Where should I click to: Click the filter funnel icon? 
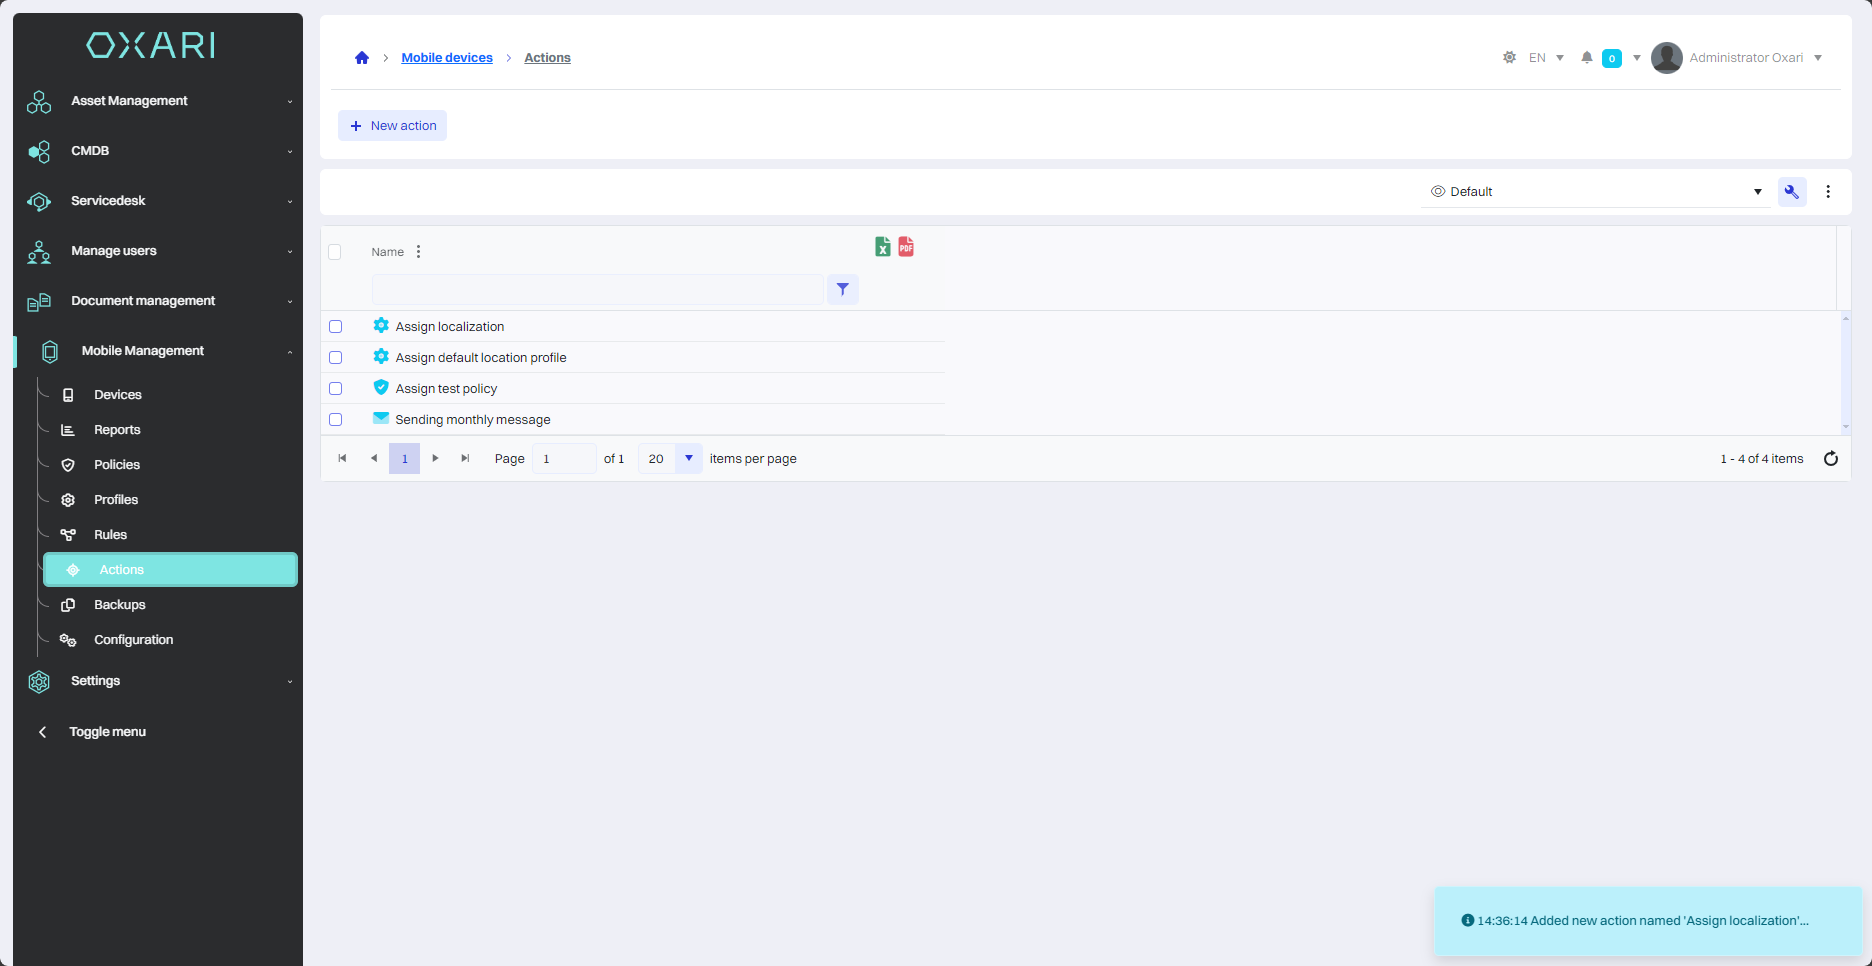pyautogui.click(x=843, y=290)
